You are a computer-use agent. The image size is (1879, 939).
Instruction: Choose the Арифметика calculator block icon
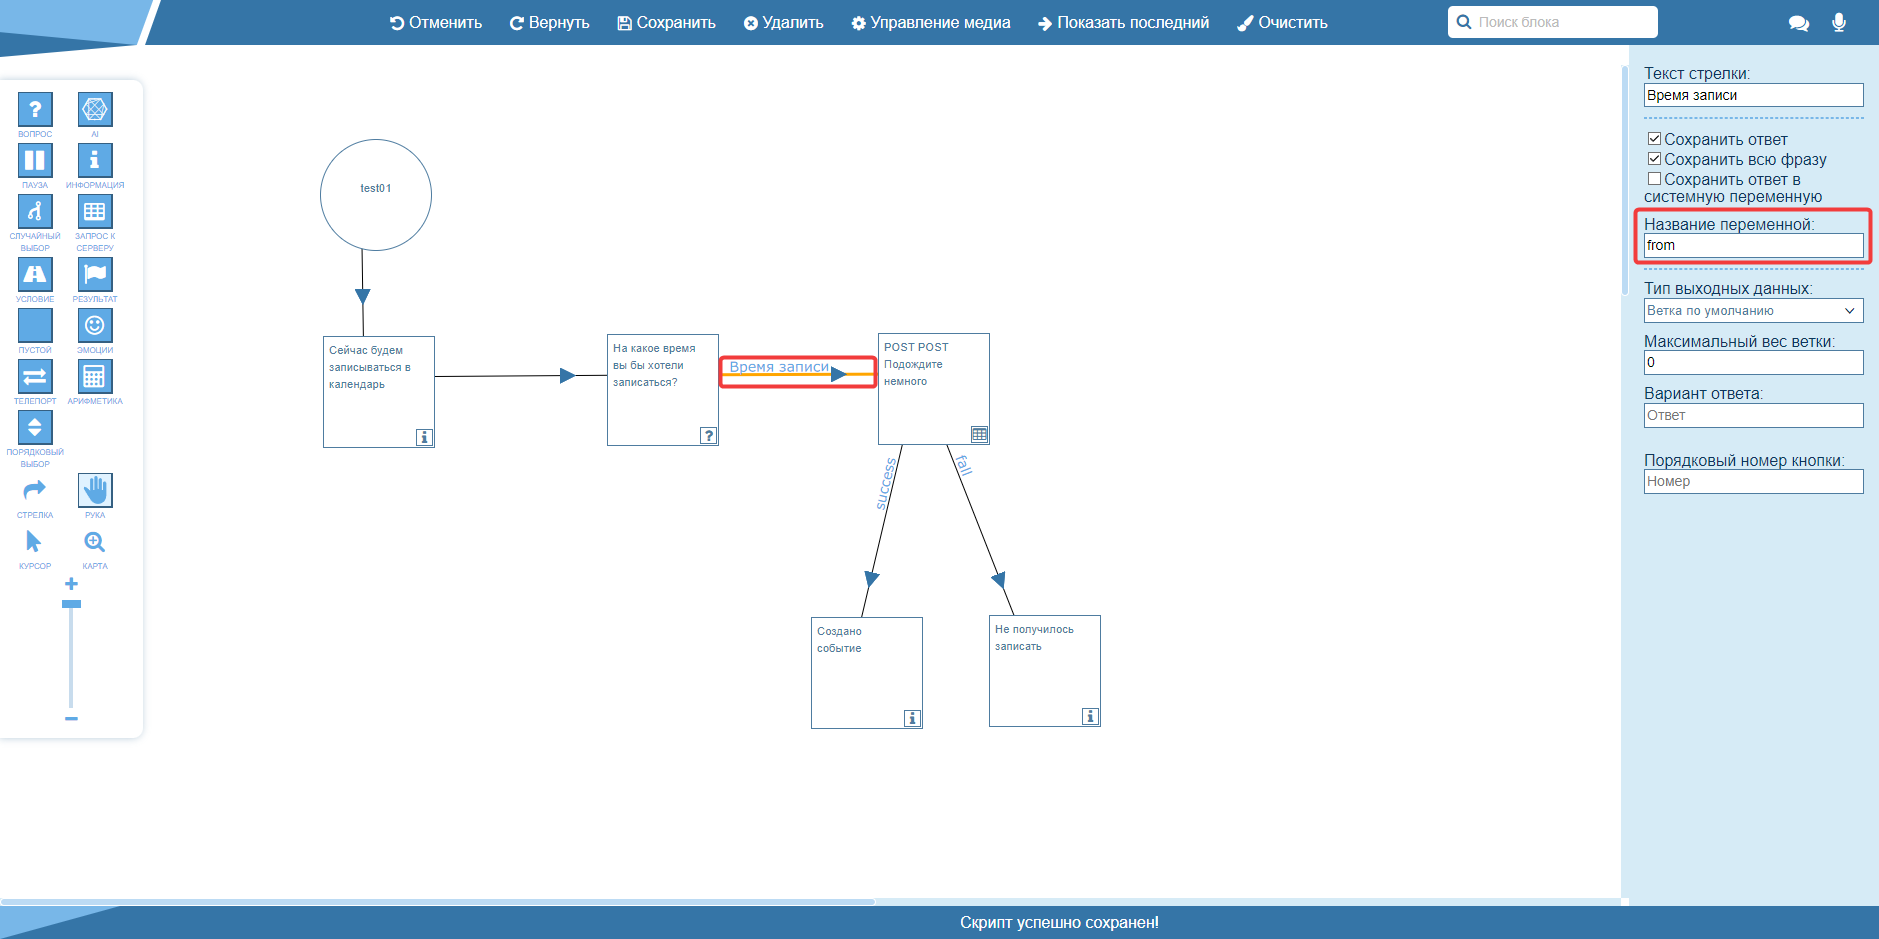[x=95, y=376]
